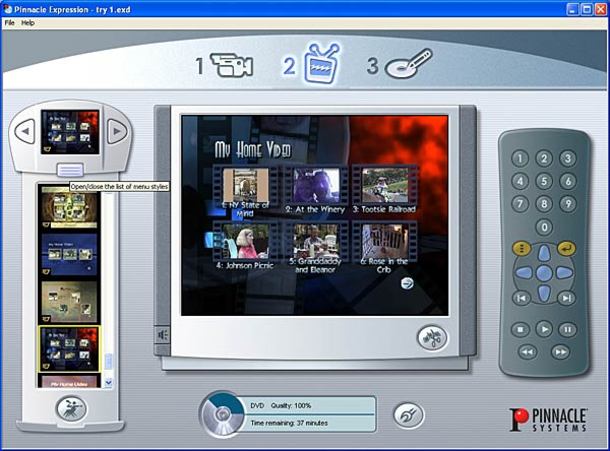This screenshot has width=610, height=451.
Task: Click remote number 1 button
Action: [520, 158]
